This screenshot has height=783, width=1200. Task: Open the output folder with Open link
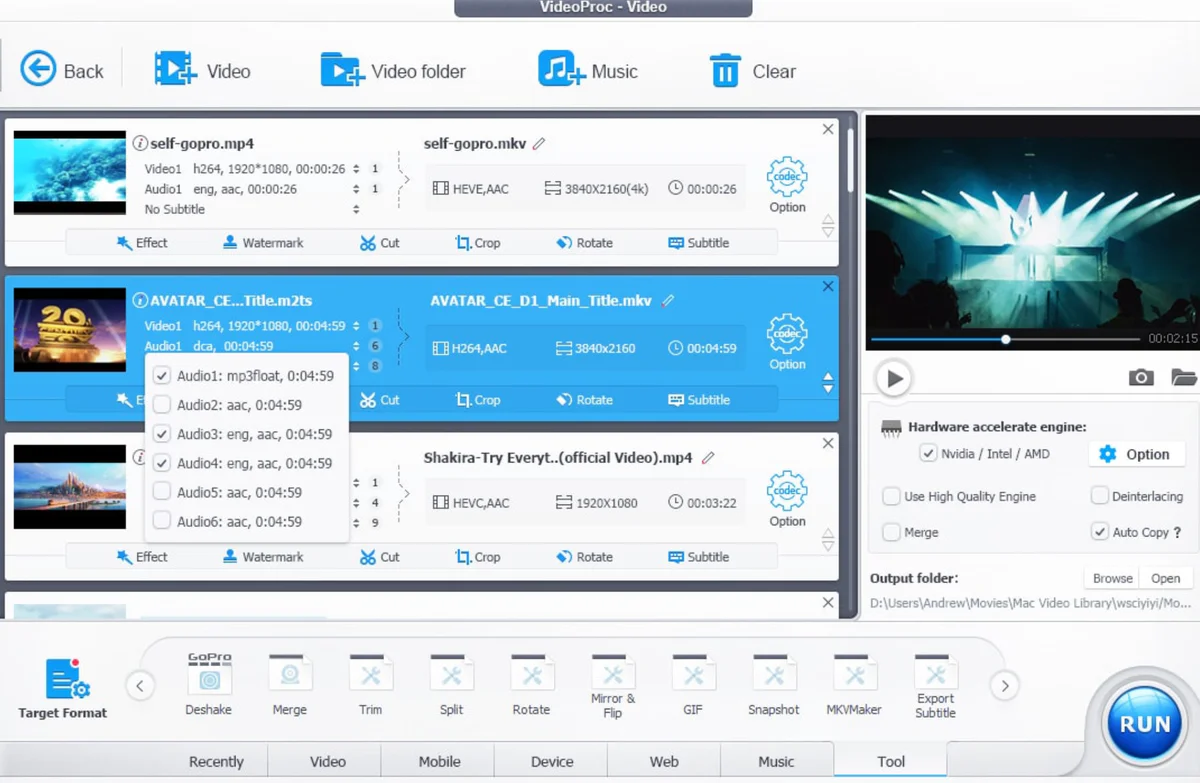tap(1165, 577)
